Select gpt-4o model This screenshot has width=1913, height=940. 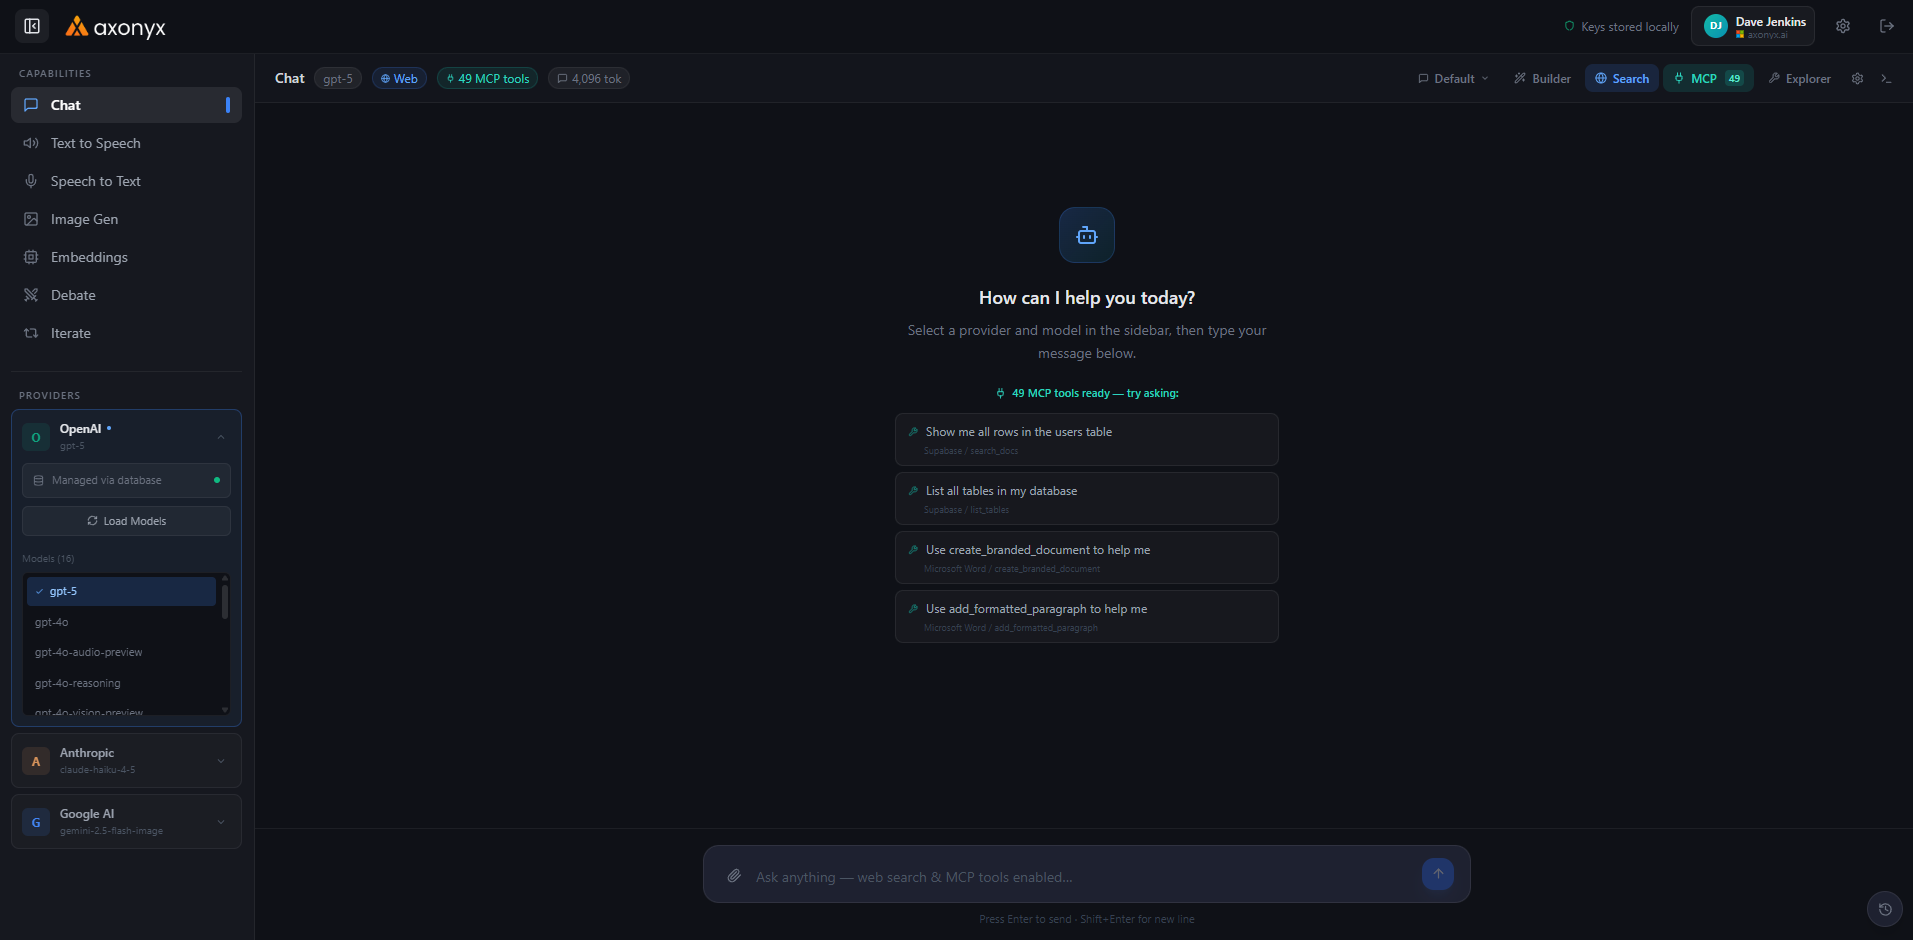(x=121, y=622)
